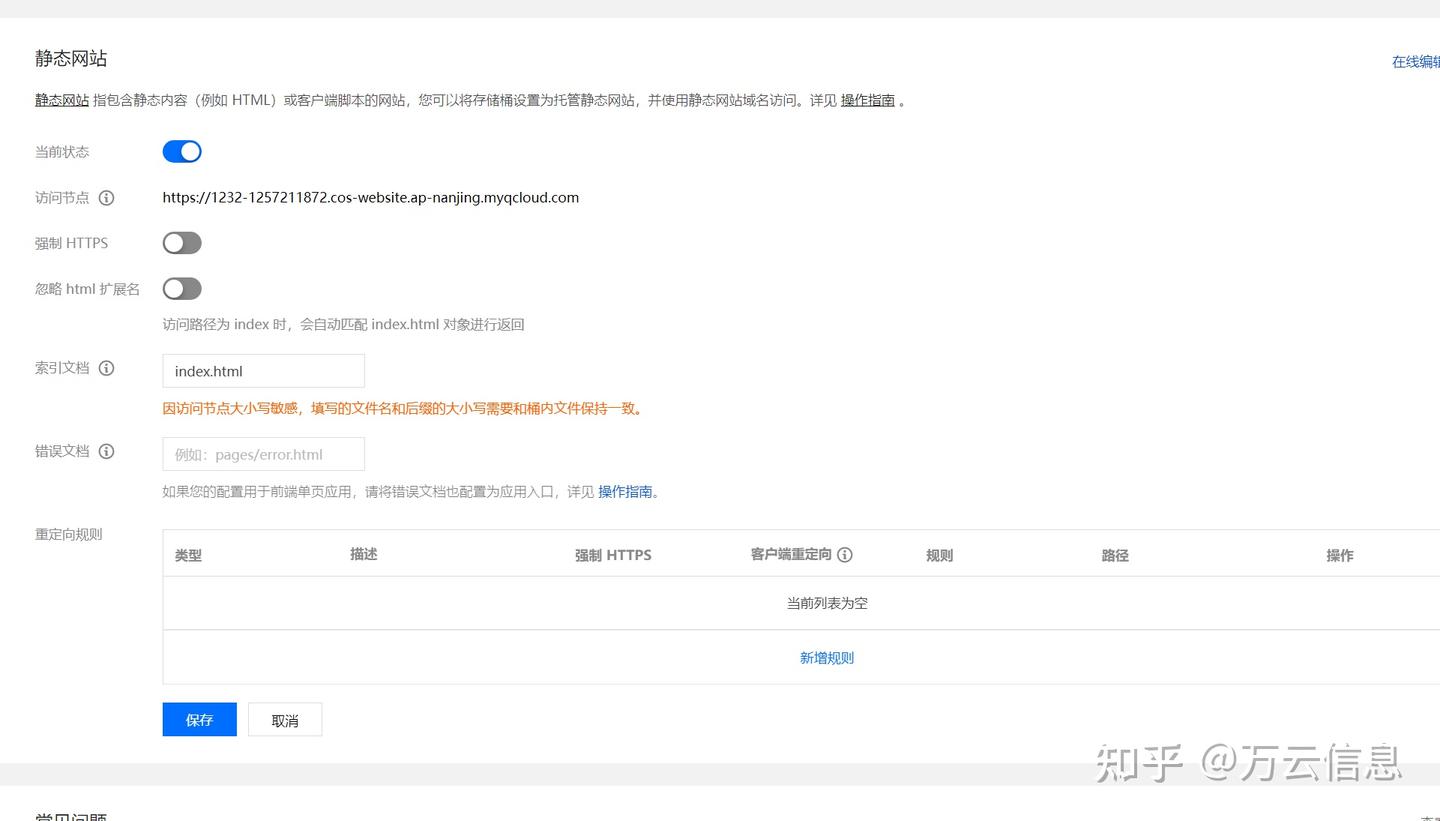Click the 取消 button
Image resolution: width=1440 pixels, height=821 pixels.
point(285,719)
